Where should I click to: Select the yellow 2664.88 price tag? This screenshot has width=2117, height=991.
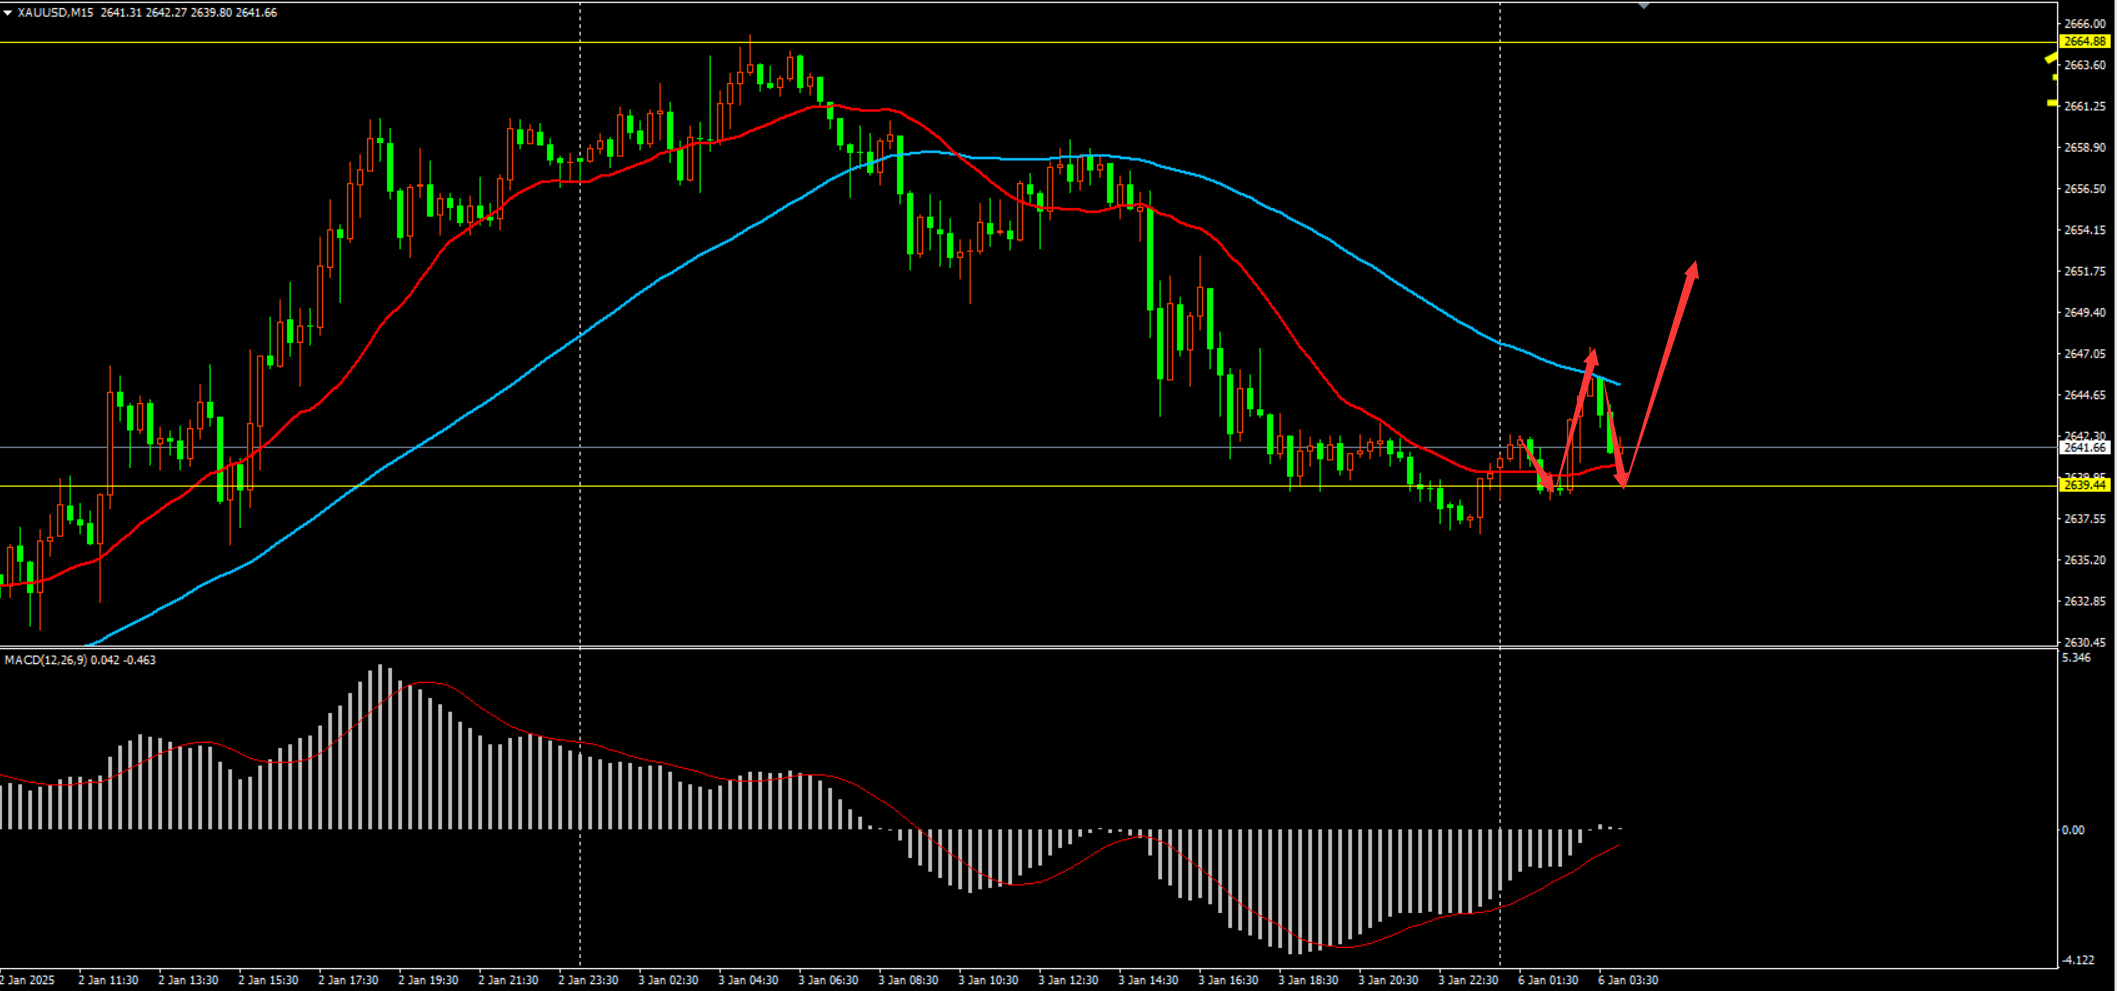pyautogui.click(x=2085, y=42)
